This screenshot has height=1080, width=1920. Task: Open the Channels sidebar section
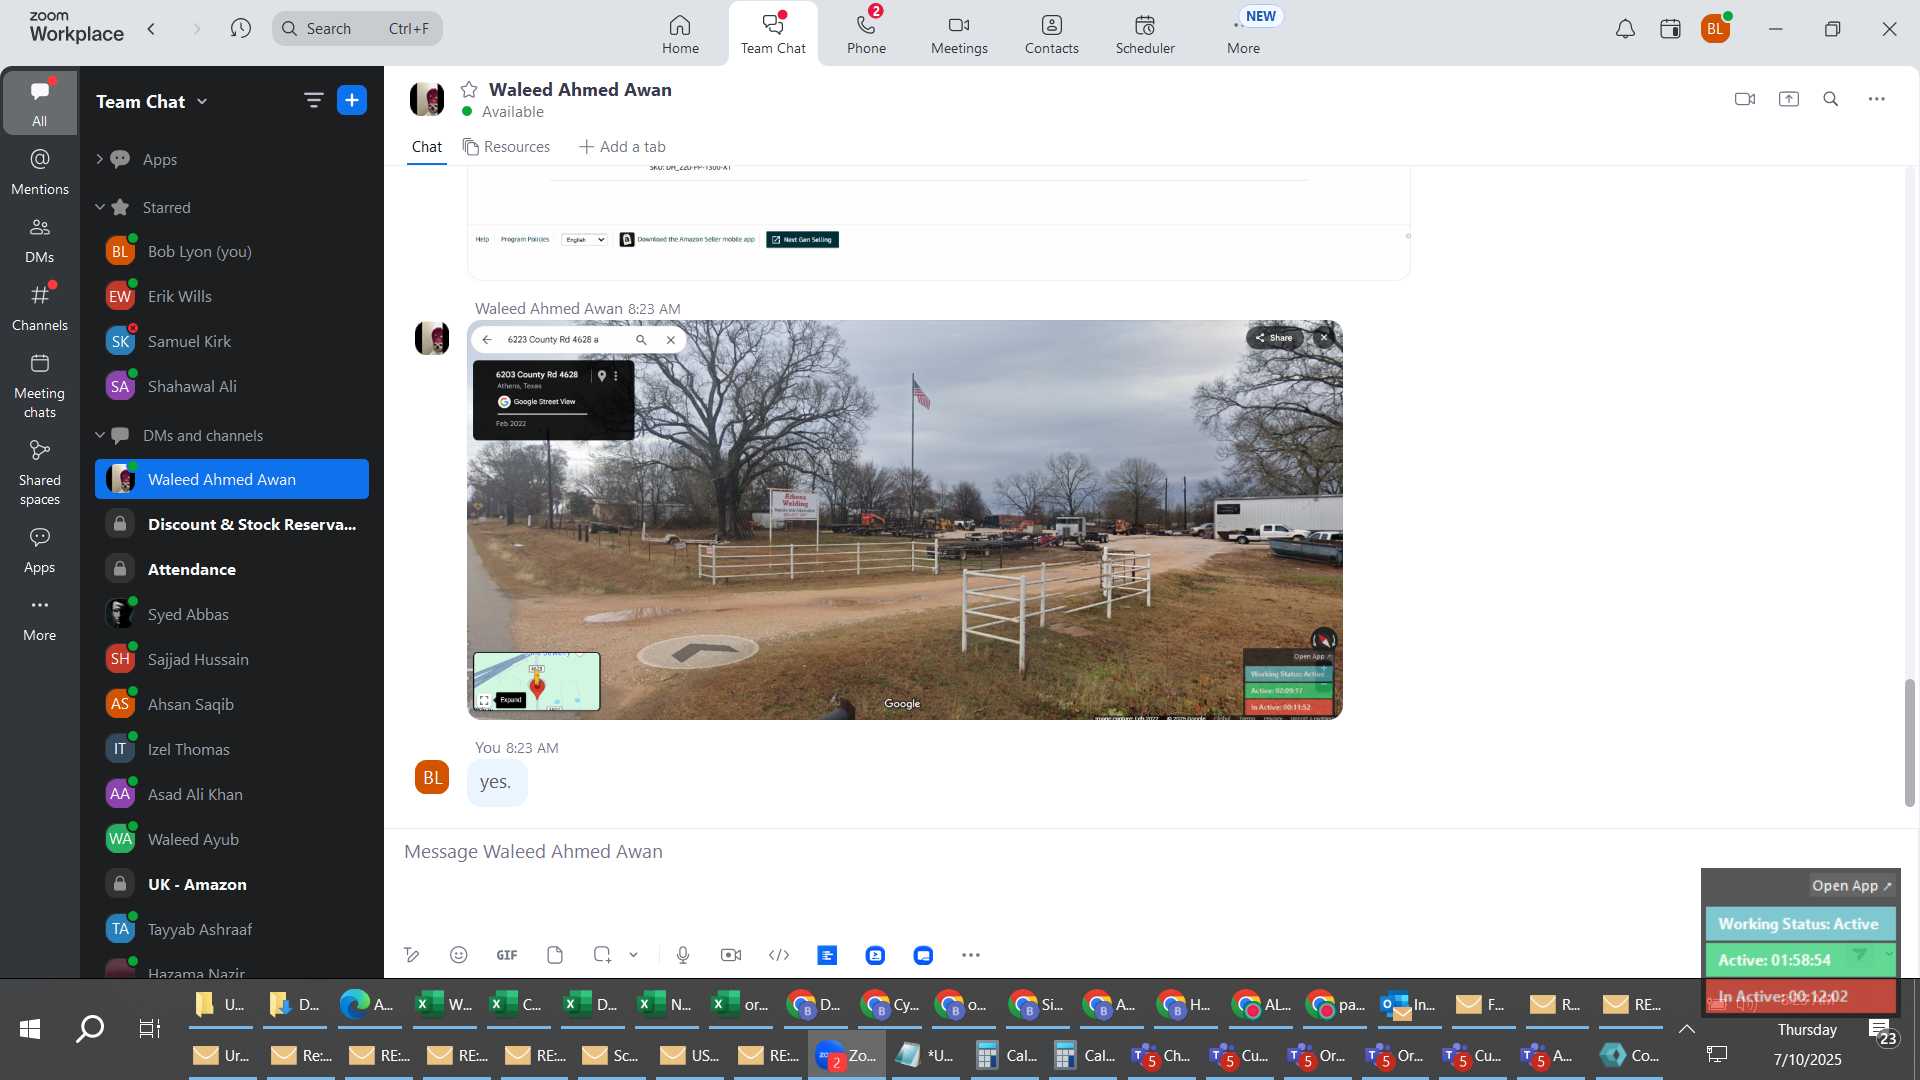point(40,308)
